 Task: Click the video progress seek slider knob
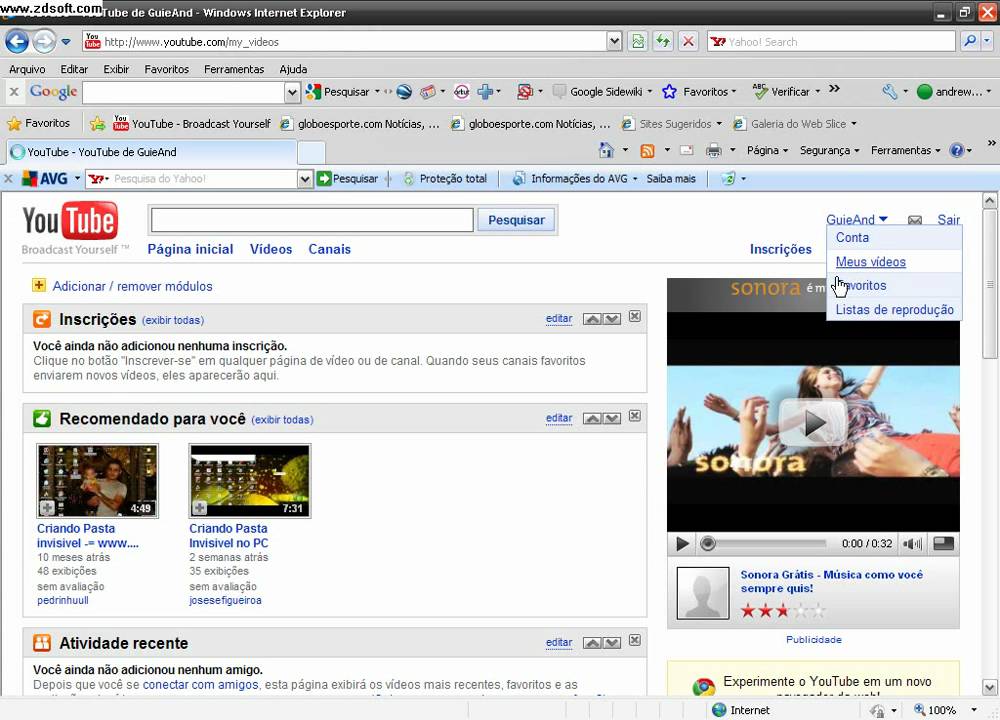click(x=707, y=544)
